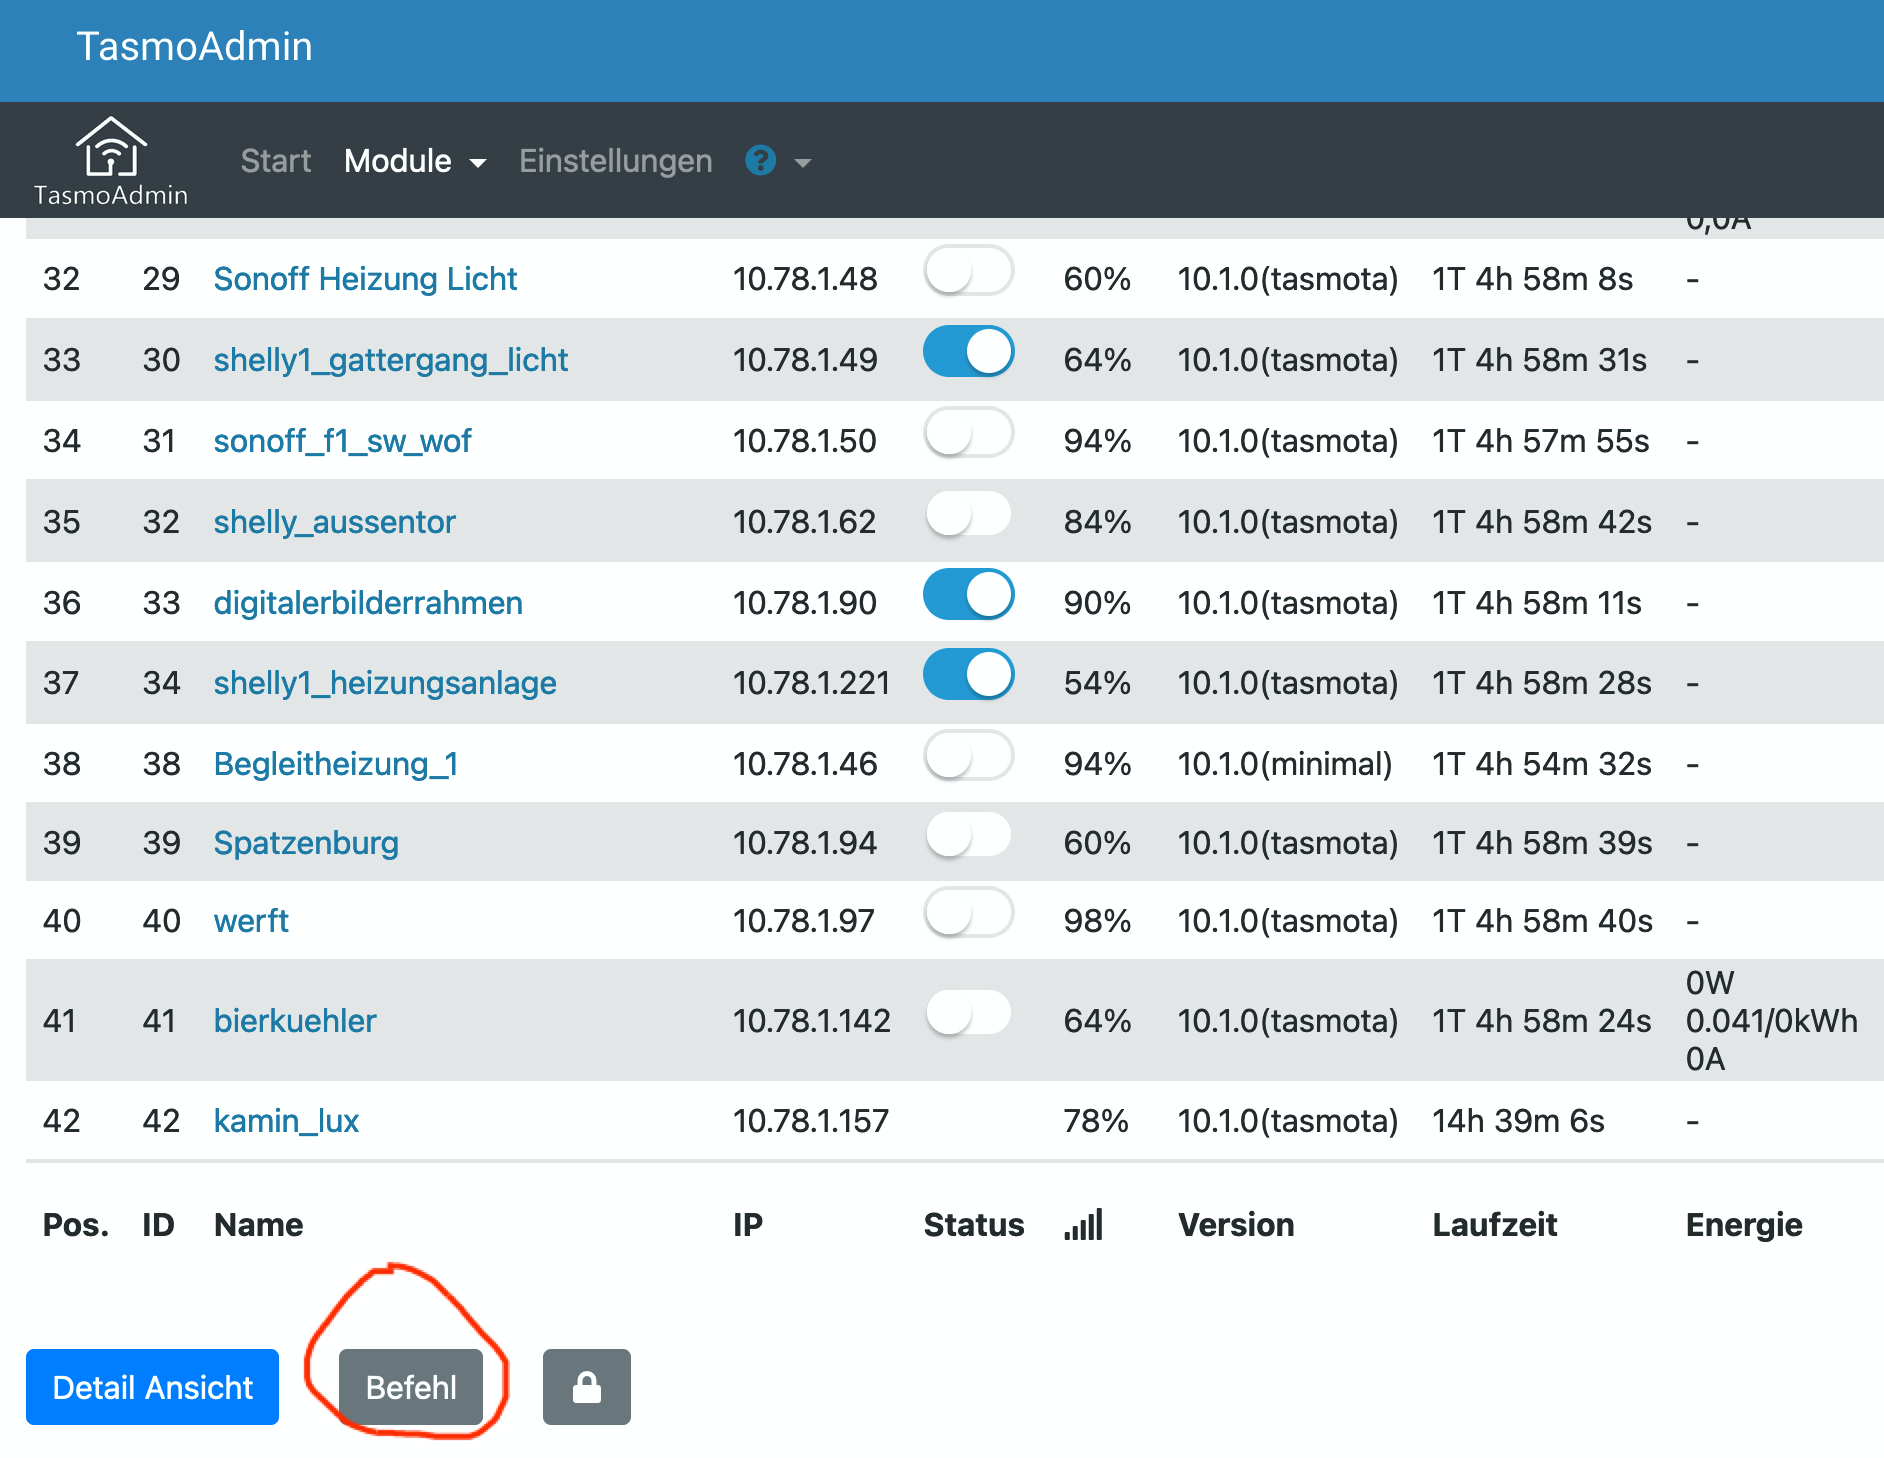Open the kamin_lux device link

click(286, 1120)
